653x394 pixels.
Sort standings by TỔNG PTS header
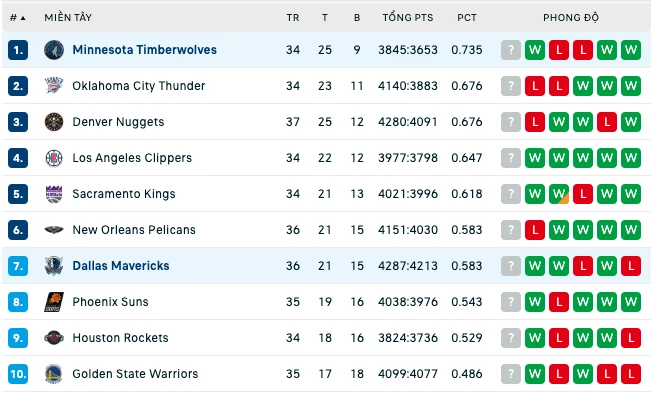coord(408,17)
